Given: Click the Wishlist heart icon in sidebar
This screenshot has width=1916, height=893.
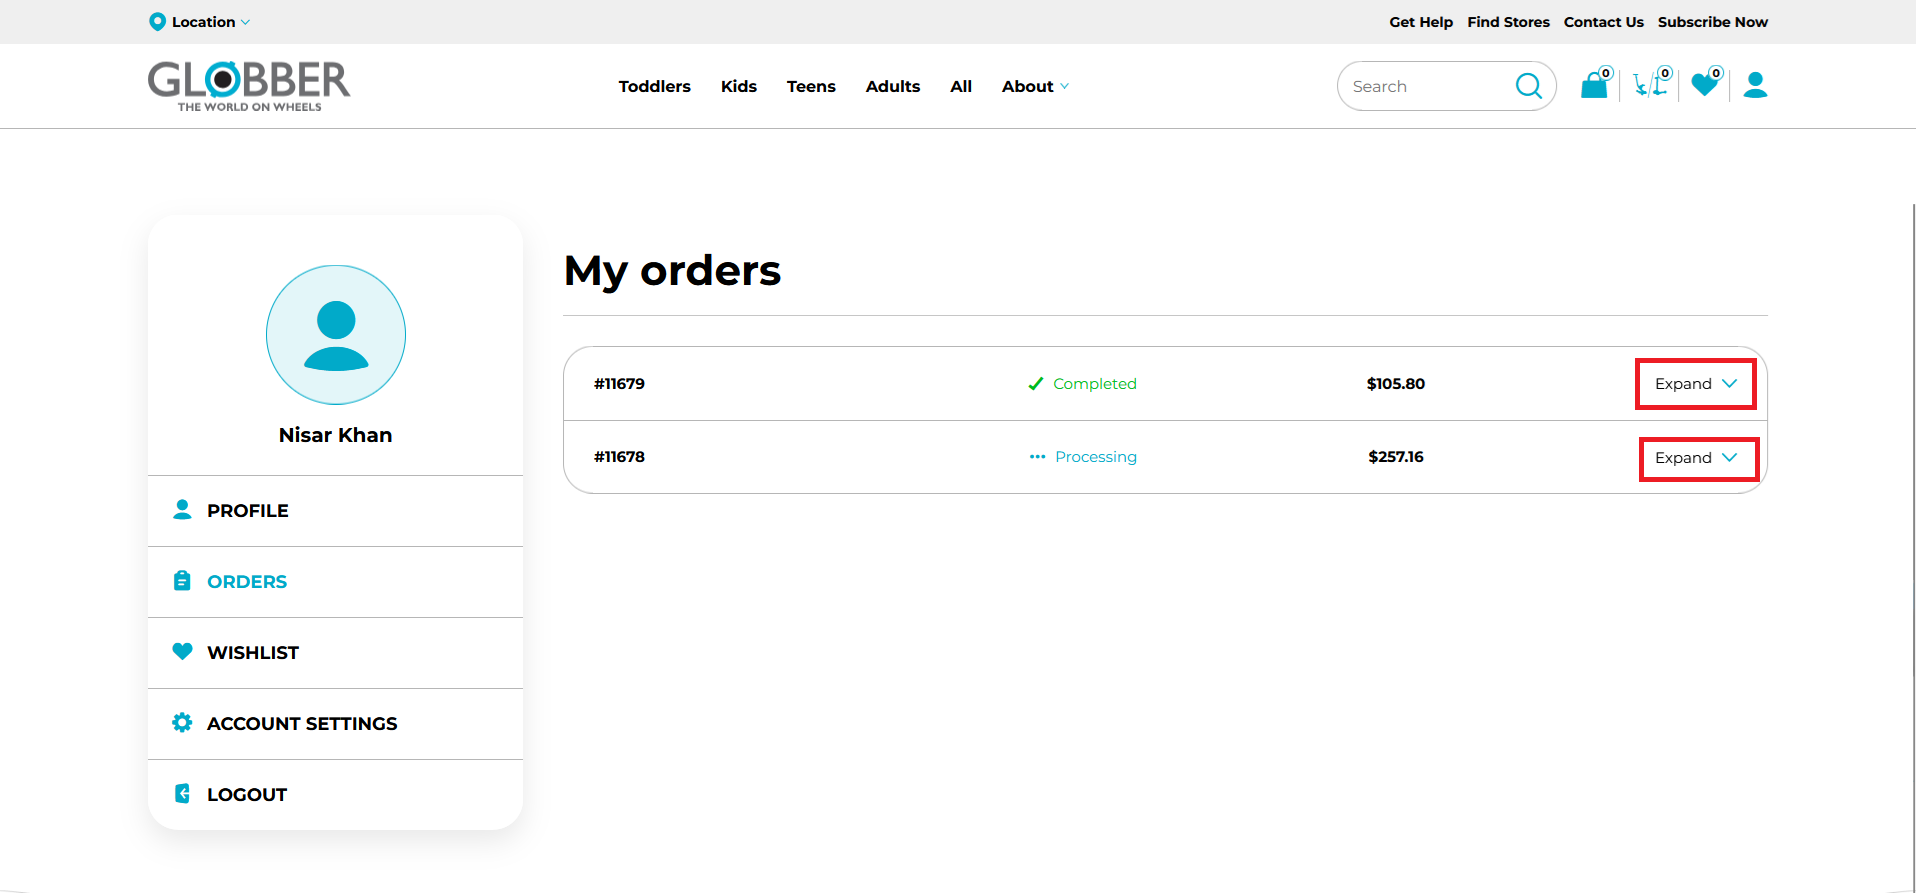Looking at the screenshot, I should pos(182,651).
